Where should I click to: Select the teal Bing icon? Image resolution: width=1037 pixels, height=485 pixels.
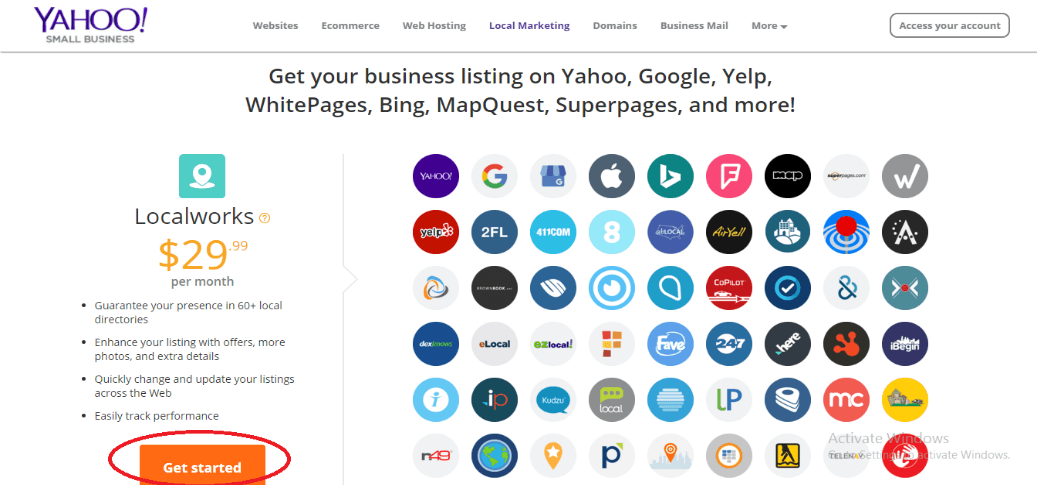pyautogui.click(x=671, y=176)
